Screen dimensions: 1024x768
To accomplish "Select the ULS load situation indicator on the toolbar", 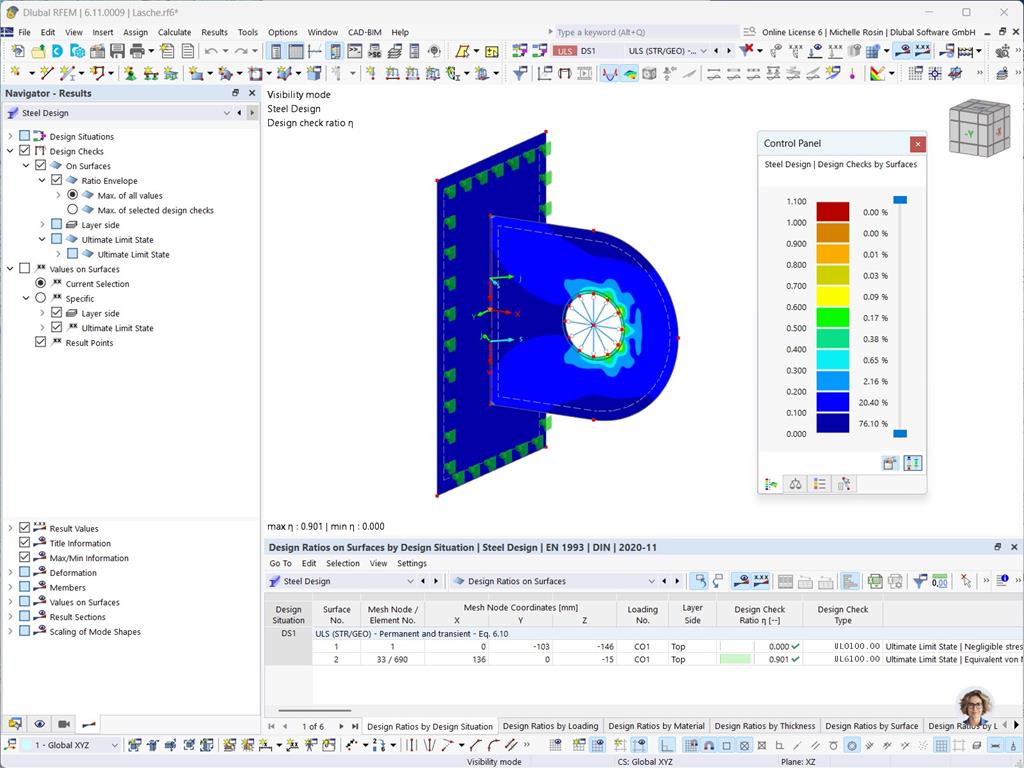I will [564, 50].
